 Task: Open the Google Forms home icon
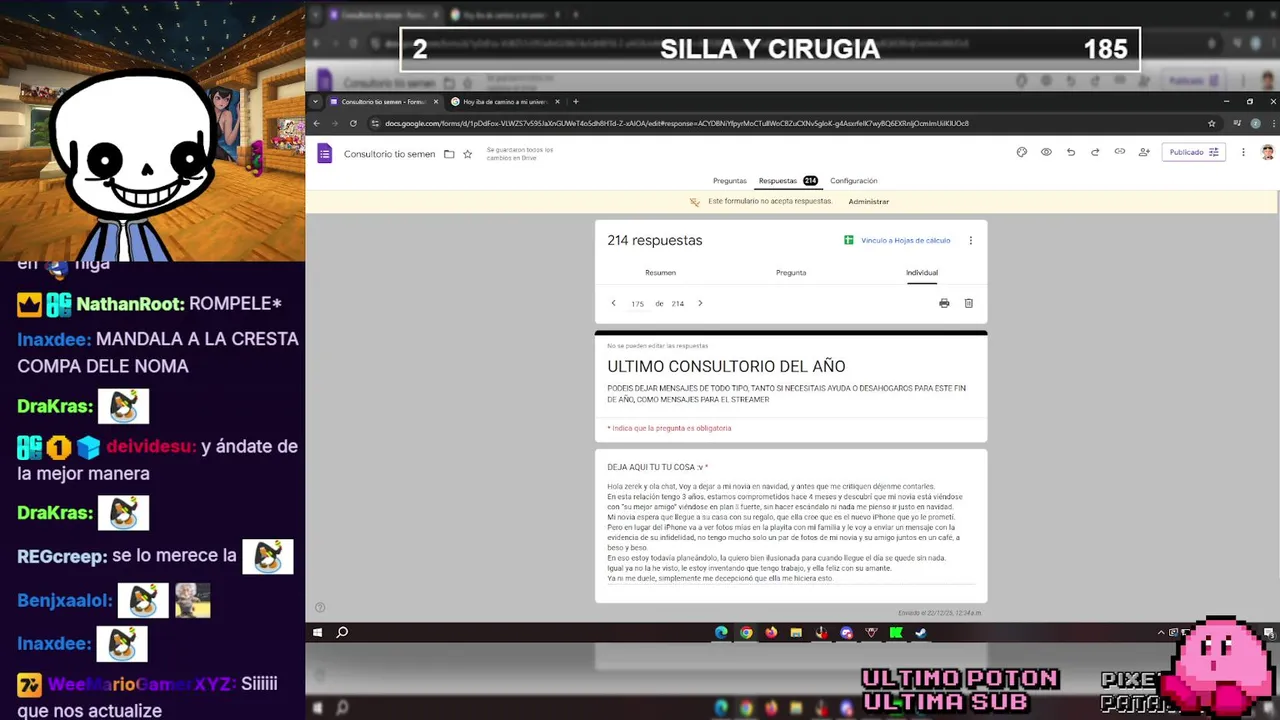tap(324, 153)
